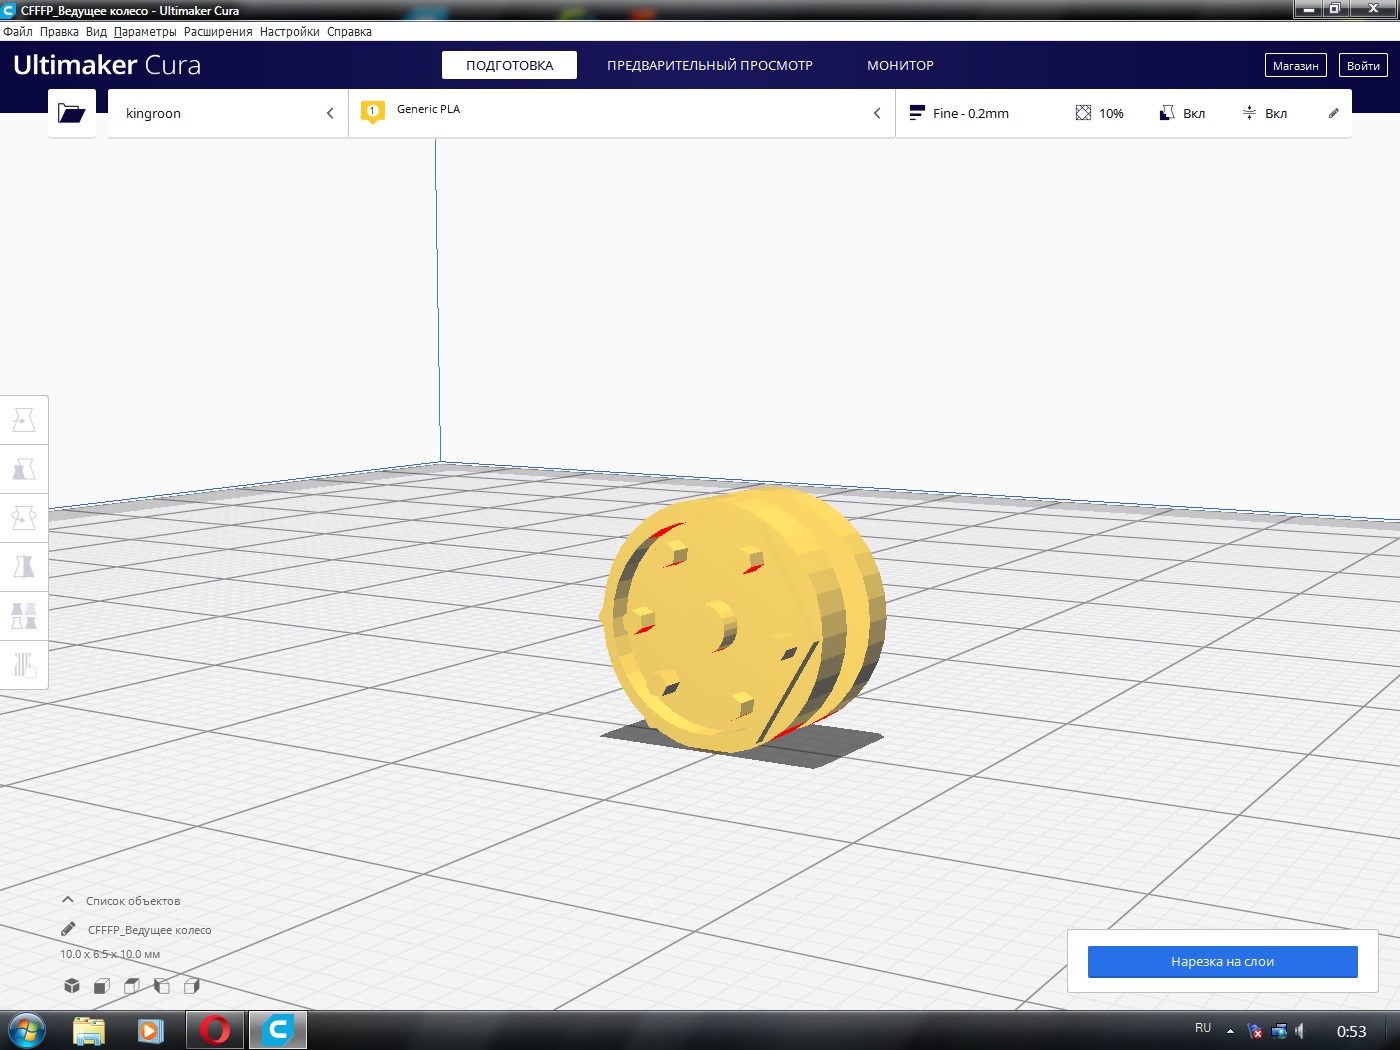Viewport: 1400px width, 1050px height.
Task: Open Per Model Settings tool
Action: pos(24,616)
